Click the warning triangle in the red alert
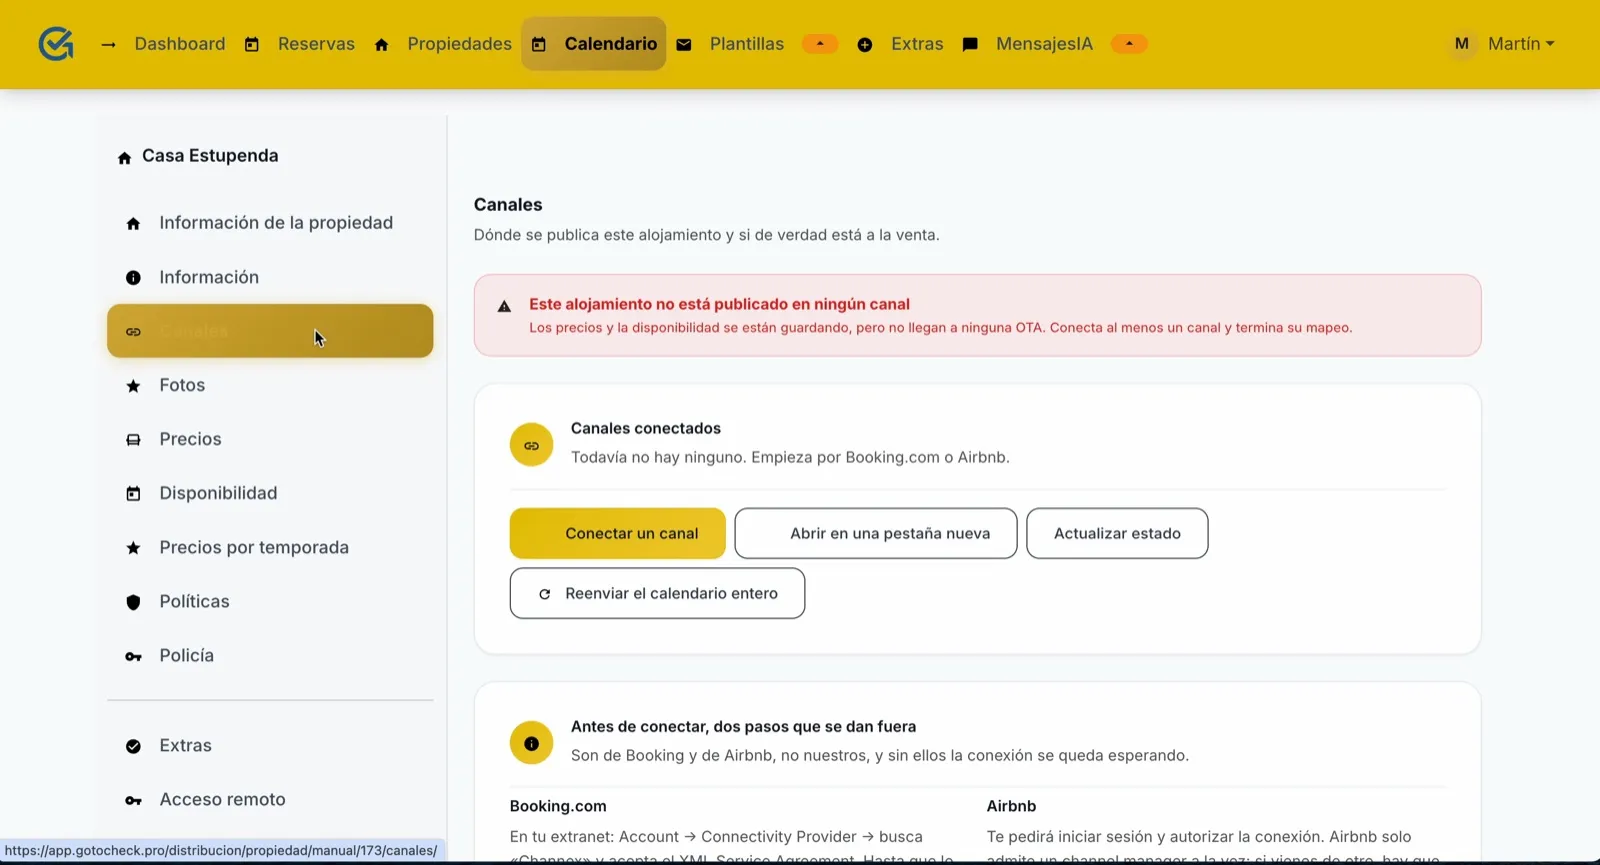The height and width of the screenshot is (865, 1600). pos(504,307)
